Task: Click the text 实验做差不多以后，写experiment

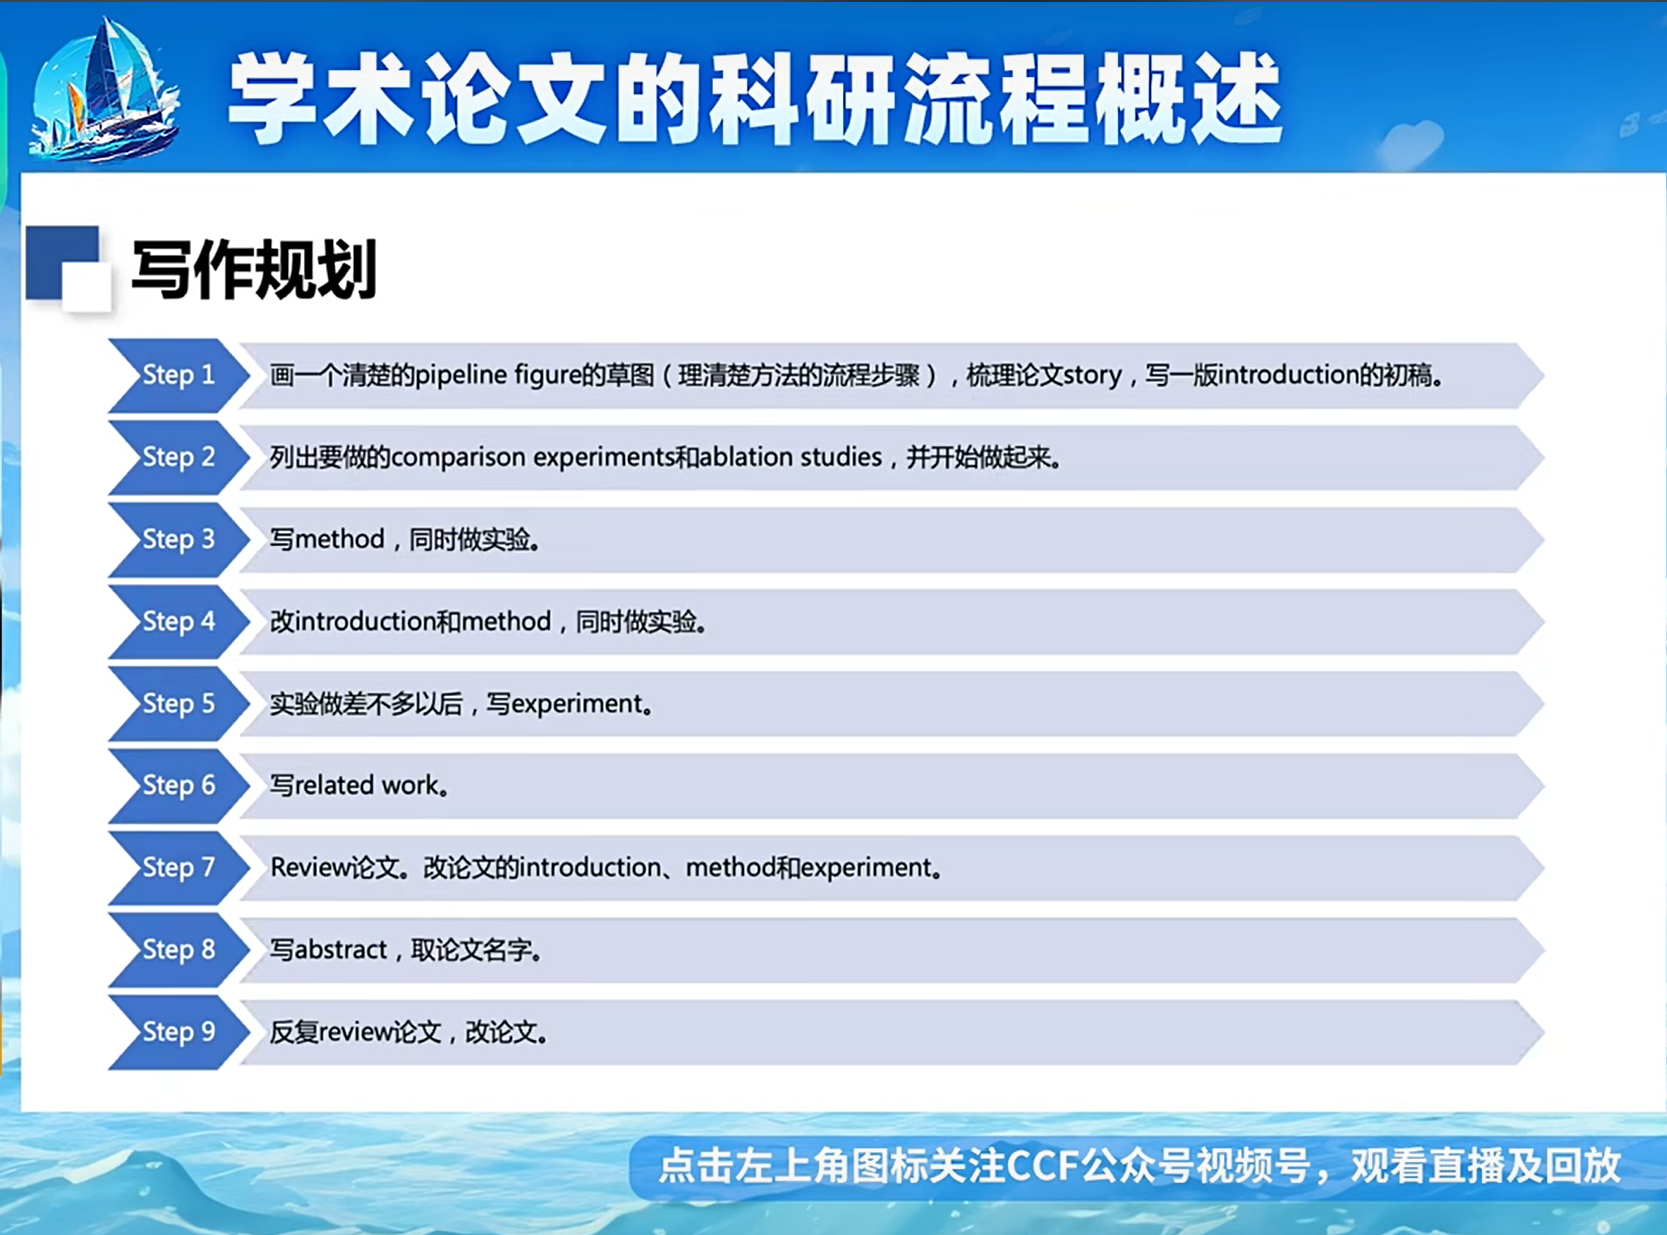Action: [463, 703]
